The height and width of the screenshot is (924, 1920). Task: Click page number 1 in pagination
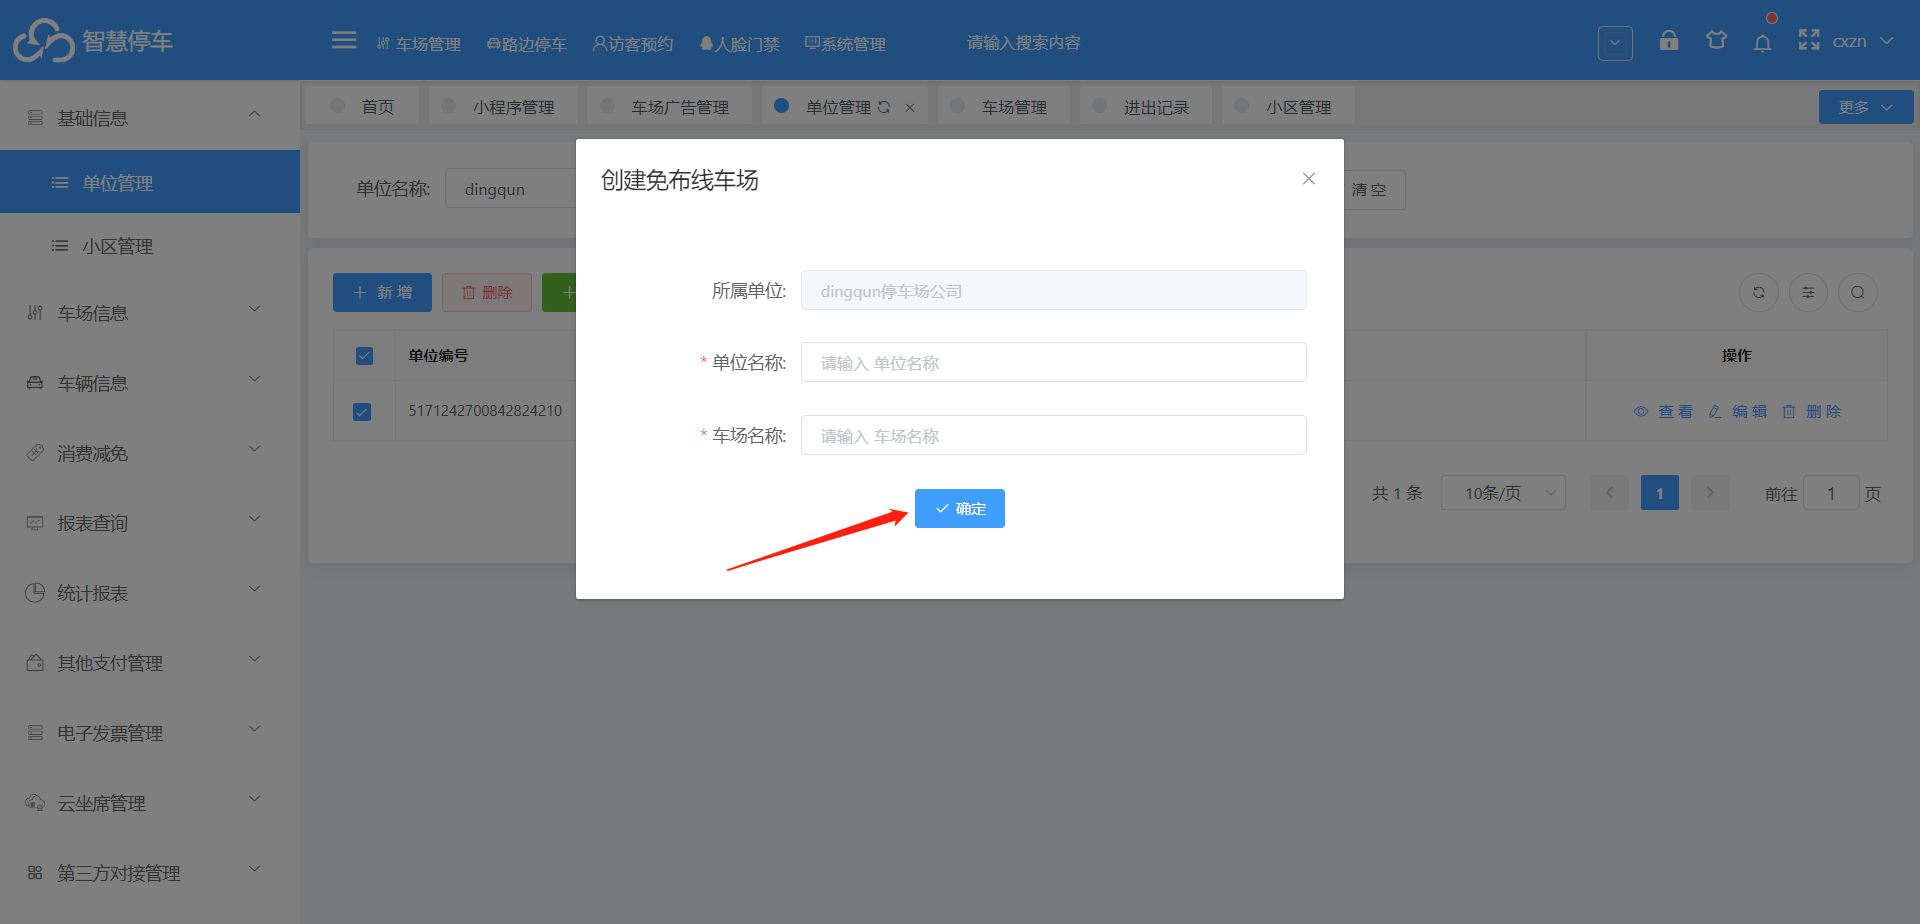(x=1660, y=492)
